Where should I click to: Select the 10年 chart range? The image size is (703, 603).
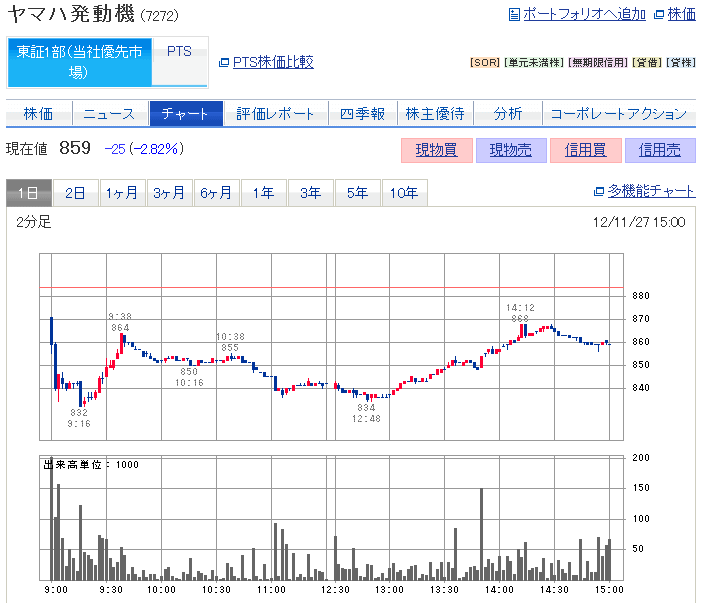click(404, 193)
